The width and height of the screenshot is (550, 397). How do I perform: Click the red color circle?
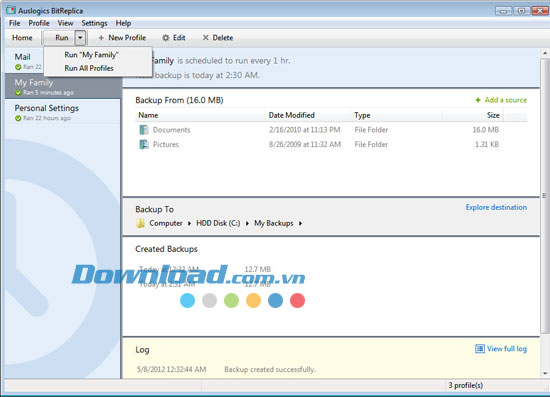[x=297, y=301]
